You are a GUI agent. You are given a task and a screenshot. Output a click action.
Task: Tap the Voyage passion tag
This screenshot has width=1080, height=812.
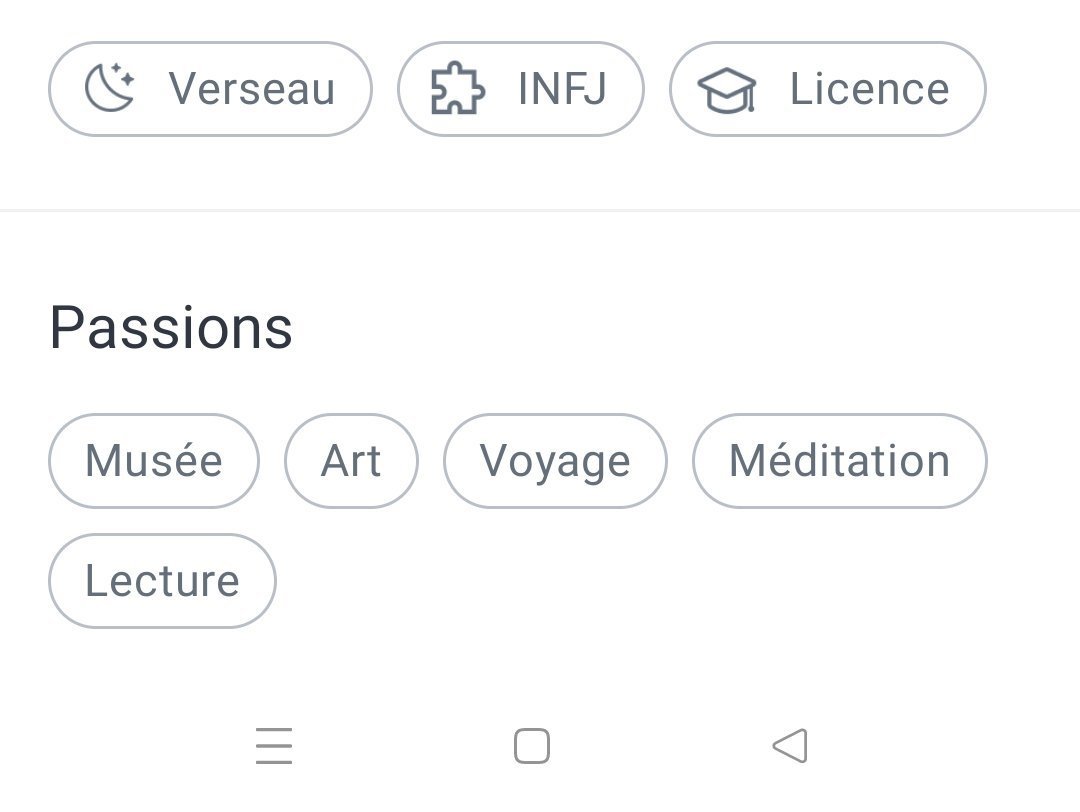(x=555, y=461)
